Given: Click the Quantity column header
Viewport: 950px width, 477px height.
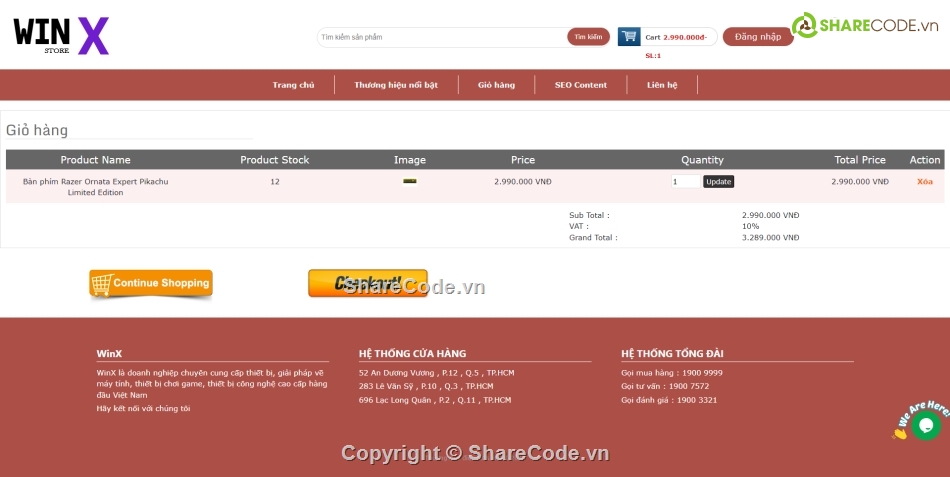Looking at the screenshot, I should [x=702, y=160].
